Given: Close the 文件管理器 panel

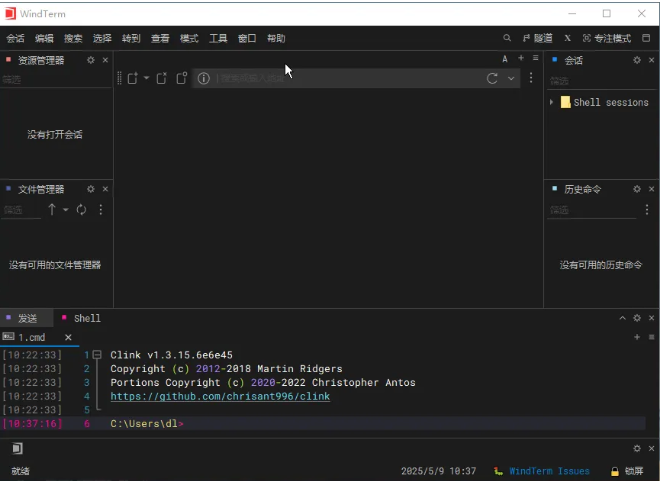Looking at the screenshot, I should [x=105, y=189].
